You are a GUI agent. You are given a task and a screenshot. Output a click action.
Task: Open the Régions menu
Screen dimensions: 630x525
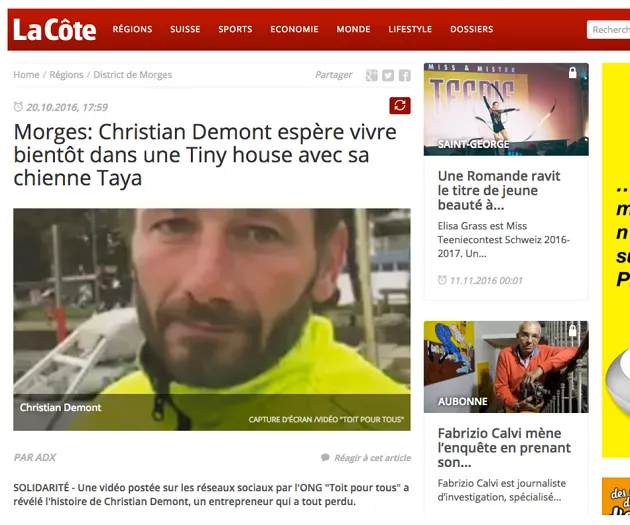click(132, 29)
